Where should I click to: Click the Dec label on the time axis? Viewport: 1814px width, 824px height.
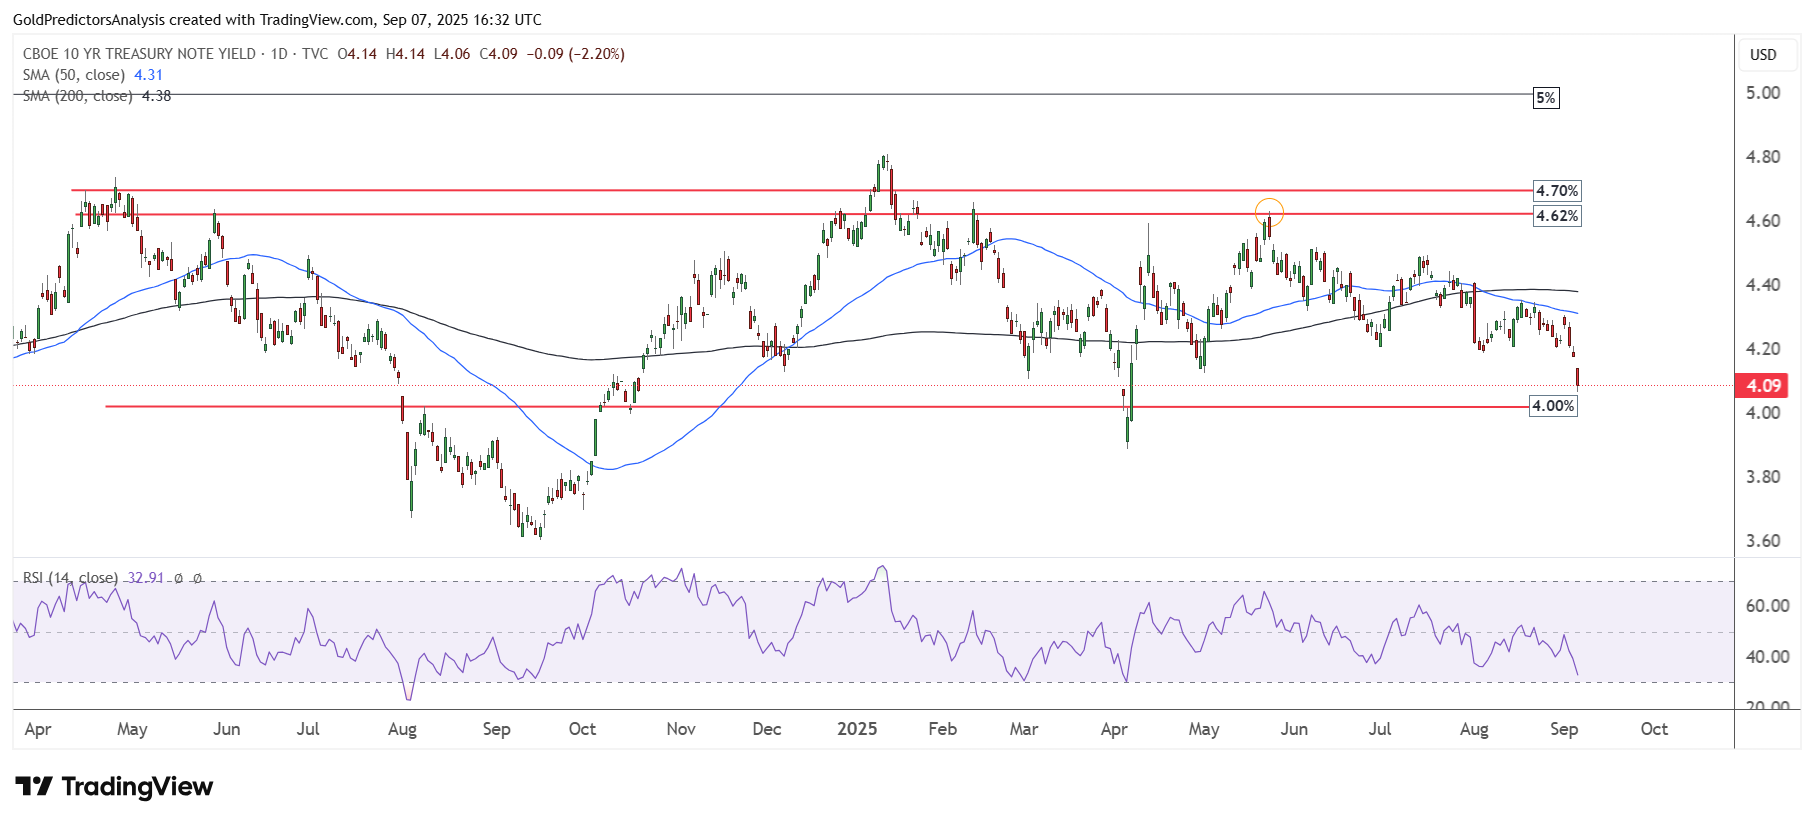click(767, 729)
